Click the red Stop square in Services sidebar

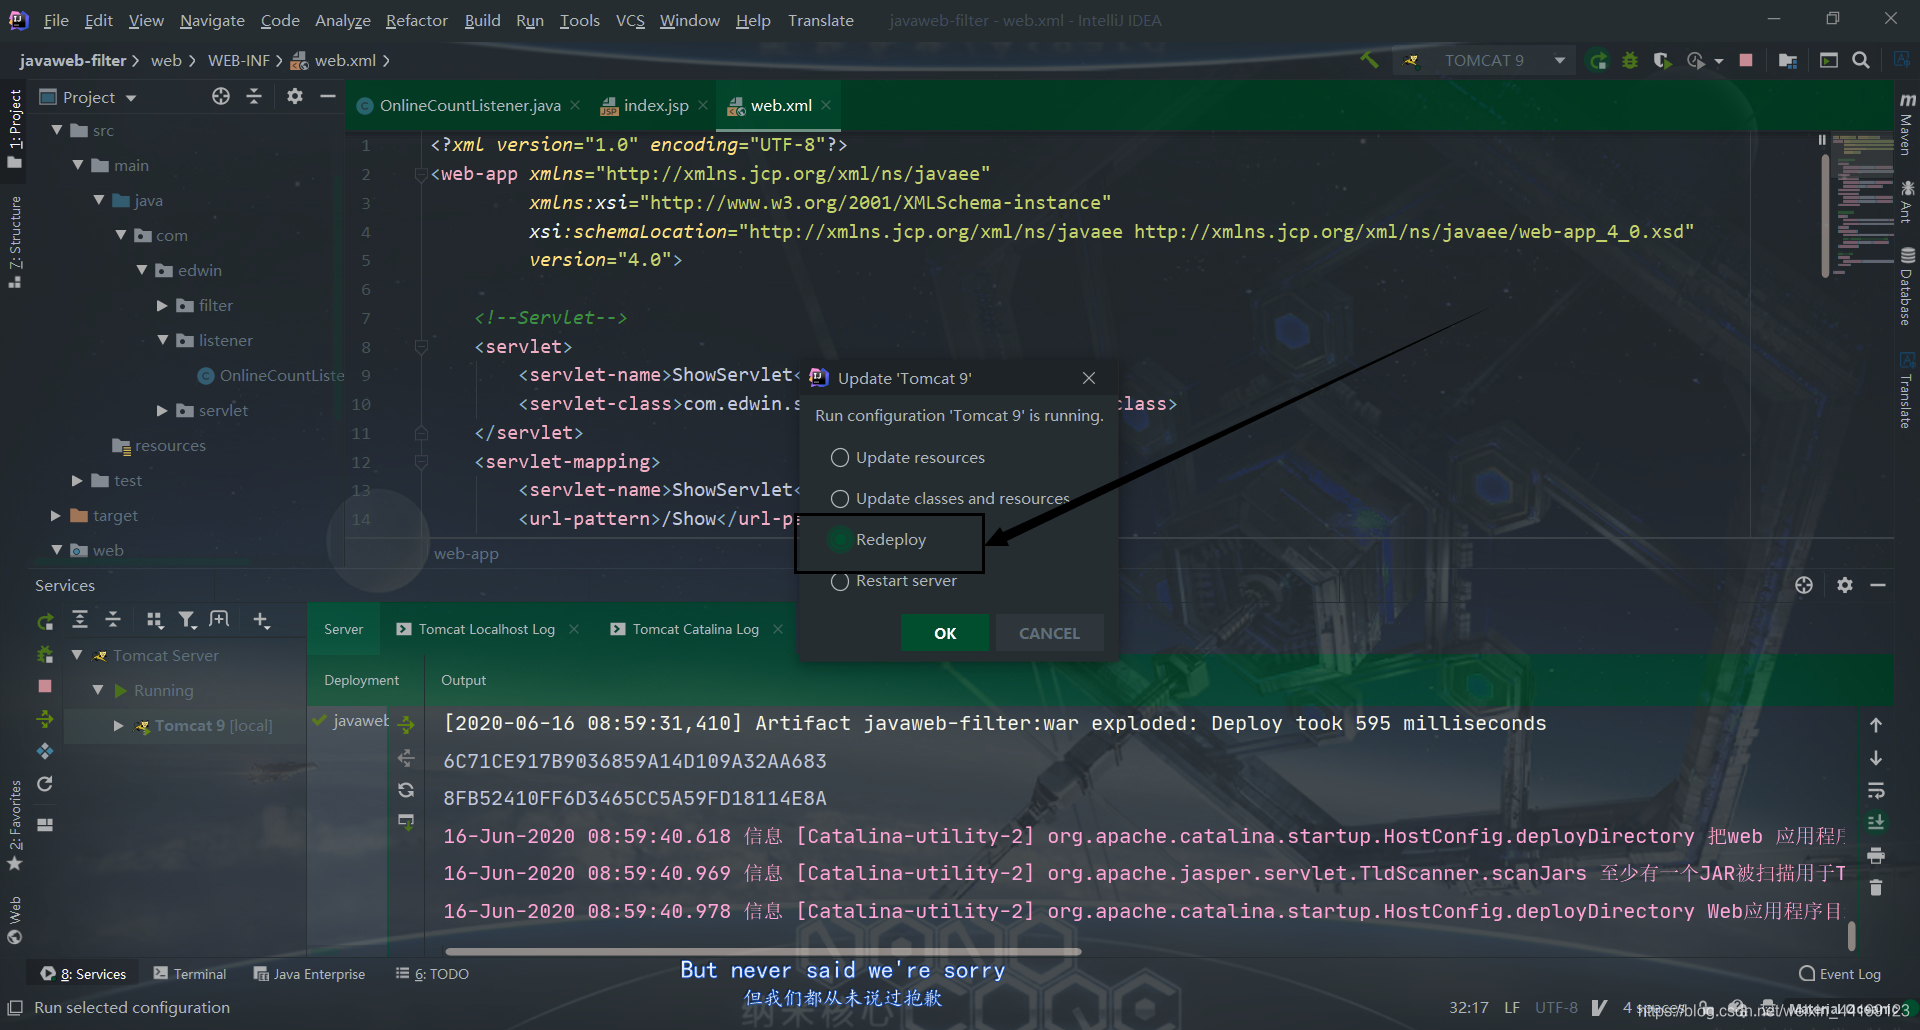coord(45,686)
